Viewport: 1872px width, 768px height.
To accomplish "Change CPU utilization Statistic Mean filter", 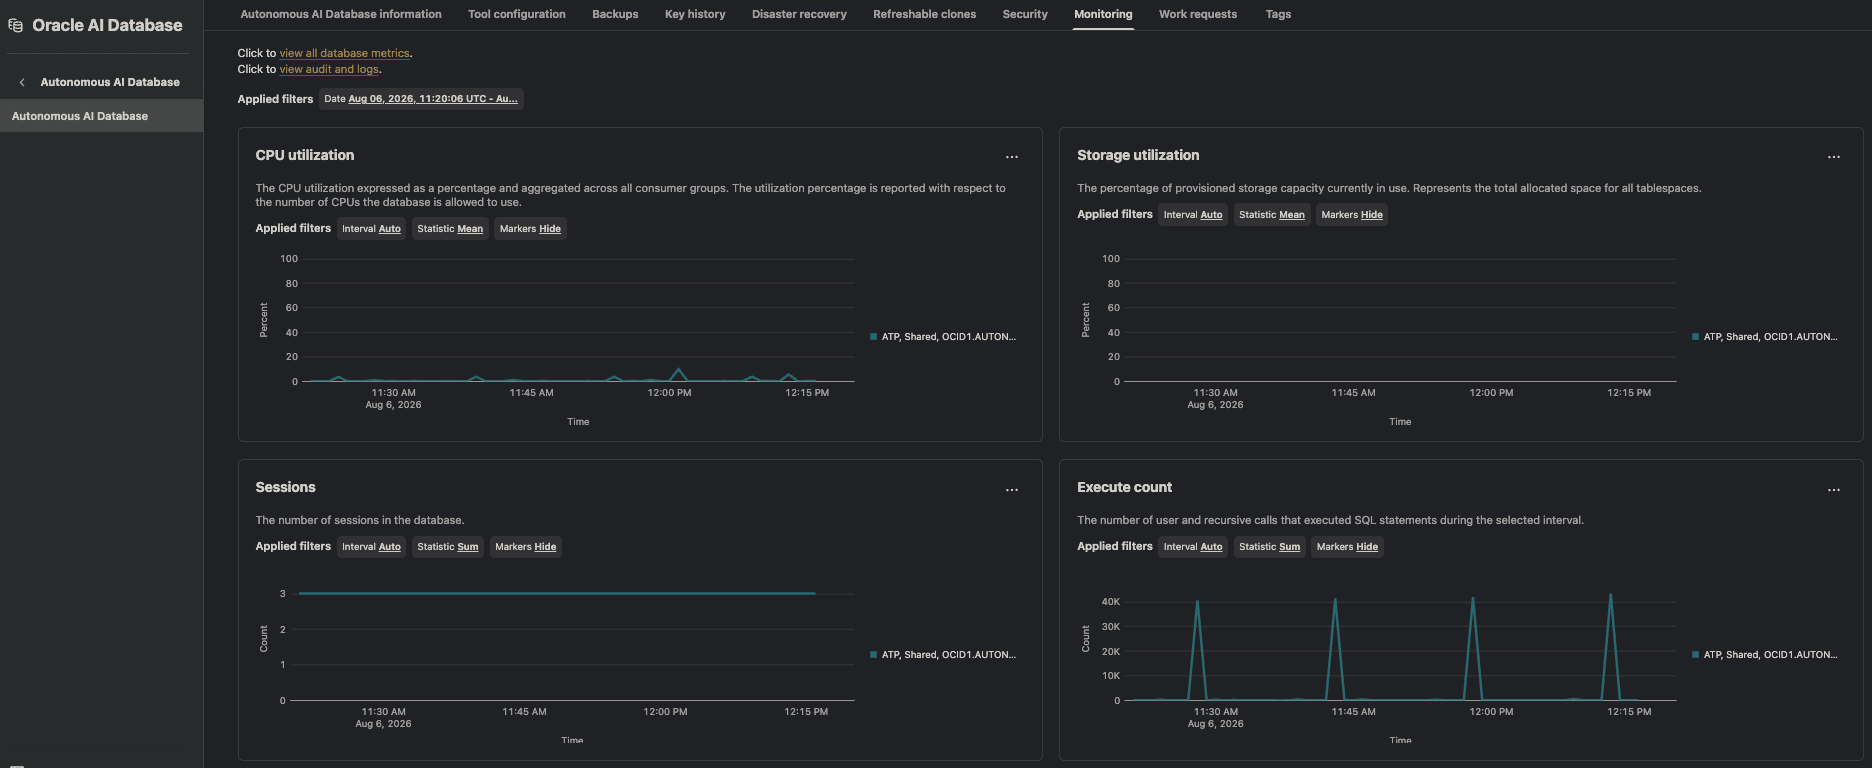I will click(x=450, y=229).
